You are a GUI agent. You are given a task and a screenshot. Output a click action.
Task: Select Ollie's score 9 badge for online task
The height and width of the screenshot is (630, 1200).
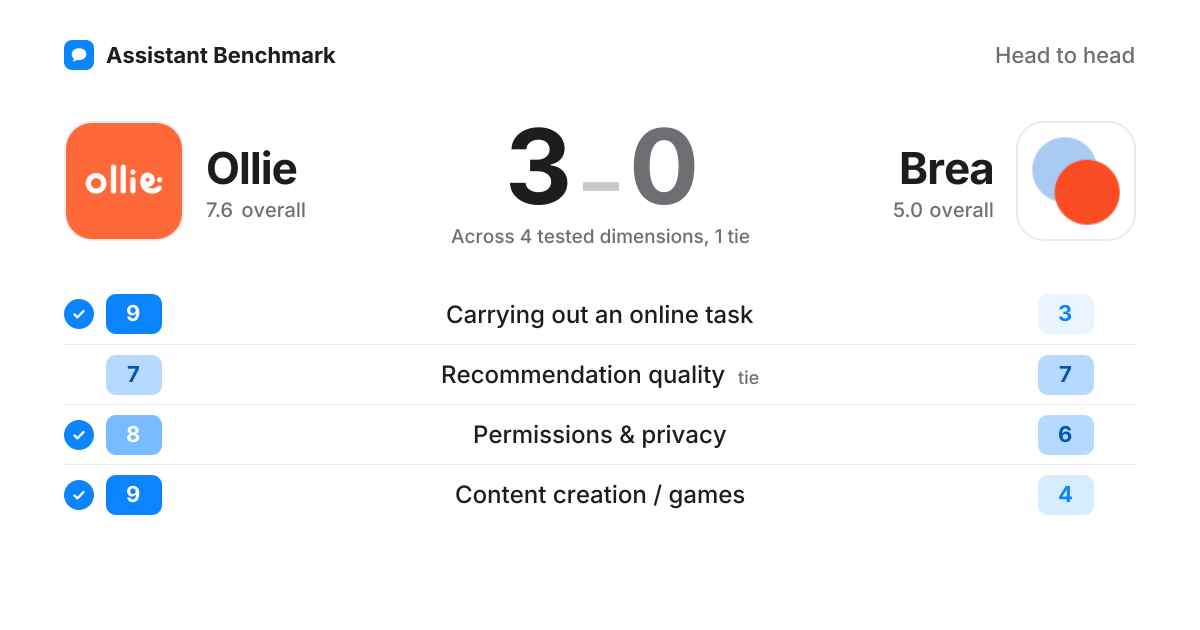tap(134, 314)
